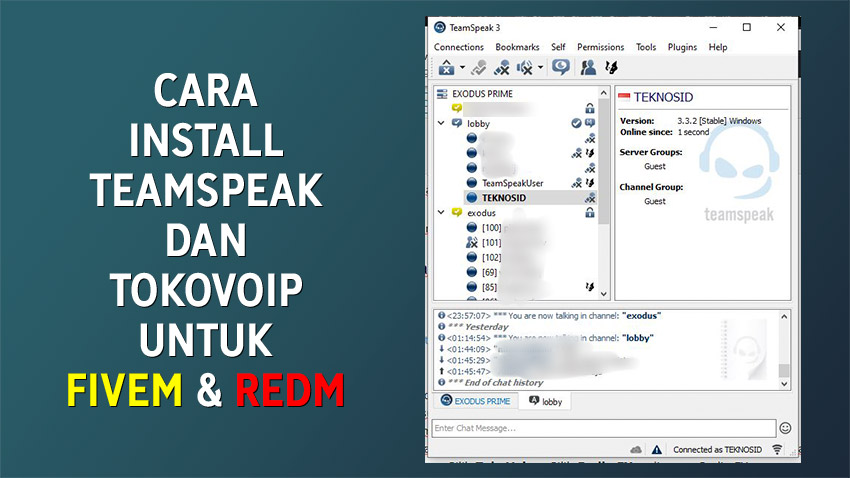
Task: Open the Self menu
Action: point(558,47)
